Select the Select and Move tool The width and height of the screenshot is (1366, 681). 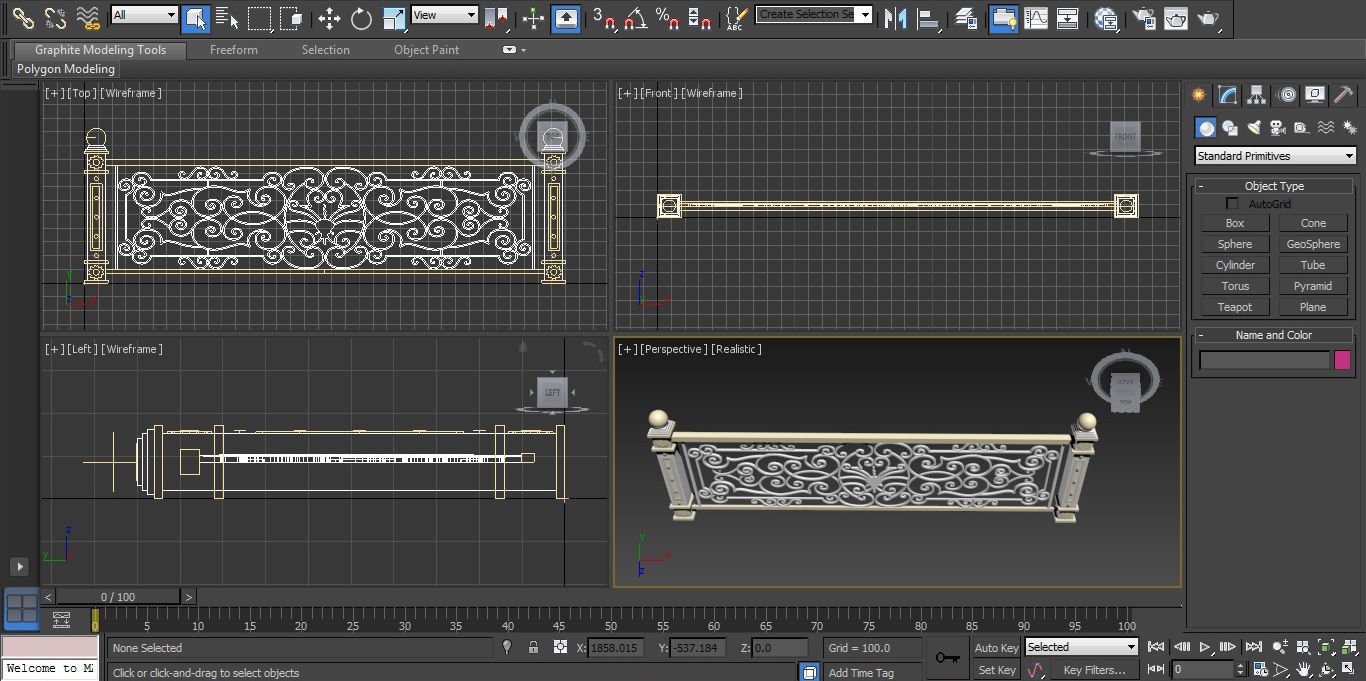(x=329, y=17)
